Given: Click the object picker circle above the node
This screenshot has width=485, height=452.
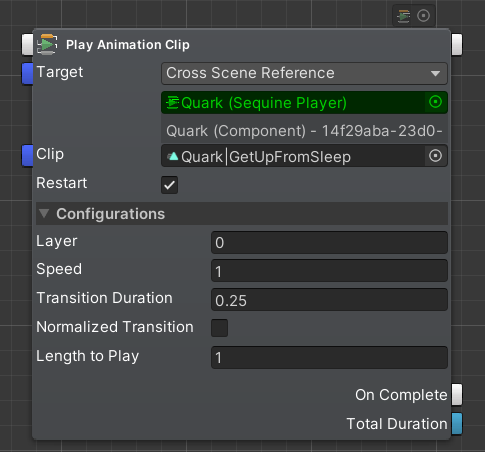Looking at the screenshot, I should 423,16.
